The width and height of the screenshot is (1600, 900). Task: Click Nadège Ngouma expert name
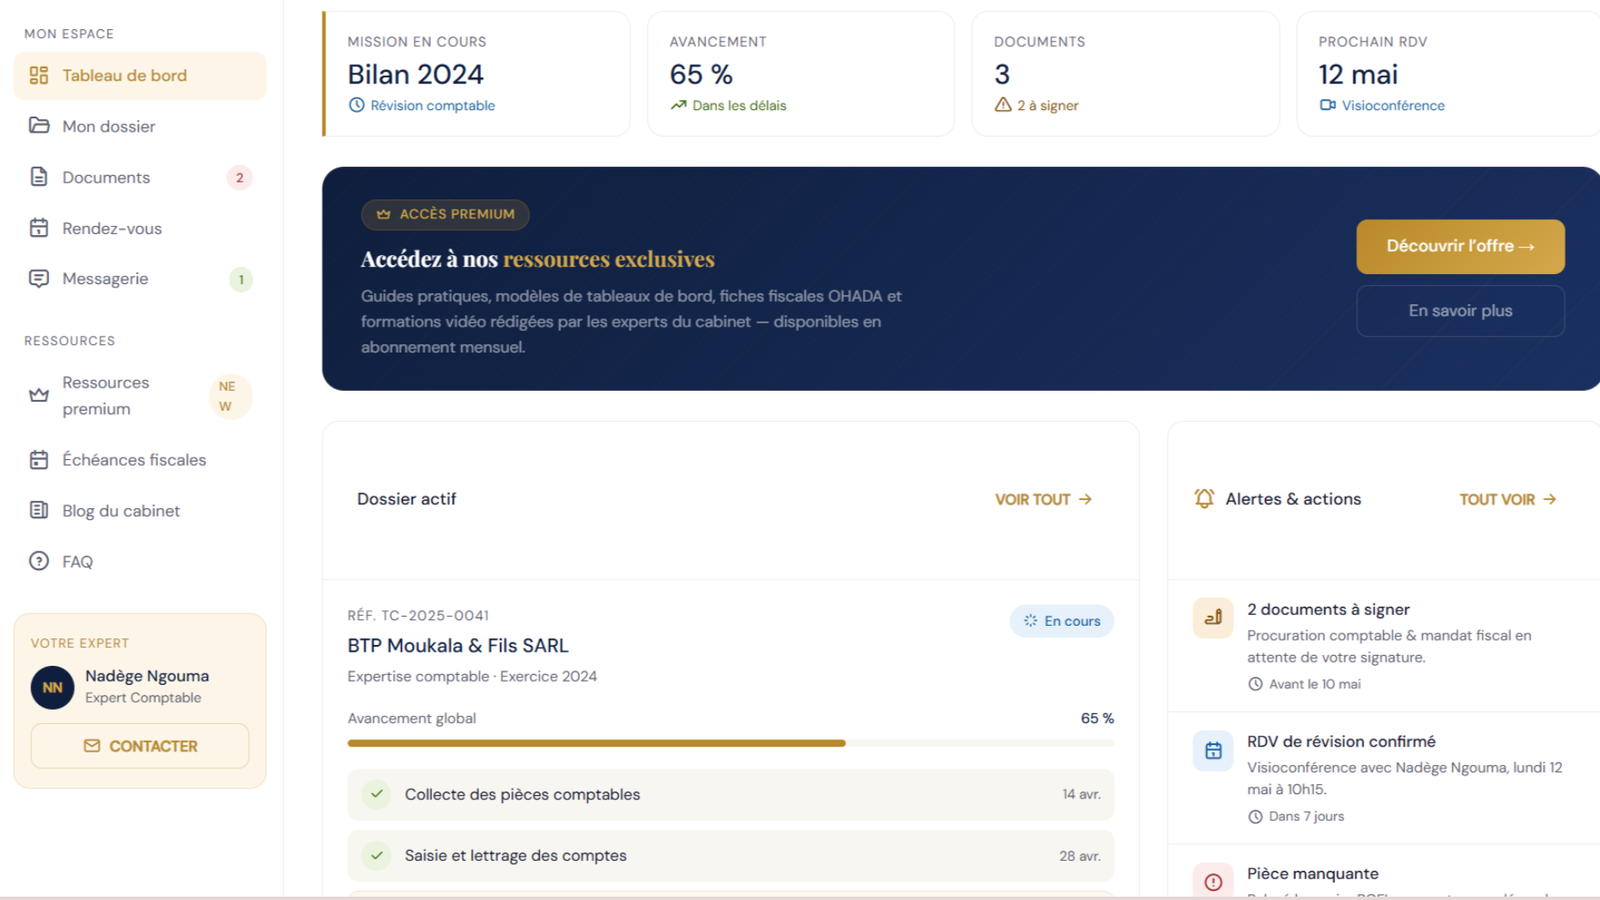pos(147,676)
